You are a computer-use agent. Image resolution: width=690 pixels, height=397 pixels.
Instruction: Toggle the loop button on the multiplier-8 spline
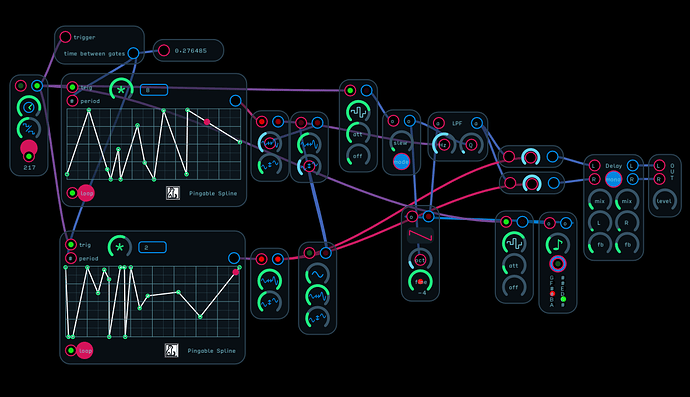pos(86,193)
